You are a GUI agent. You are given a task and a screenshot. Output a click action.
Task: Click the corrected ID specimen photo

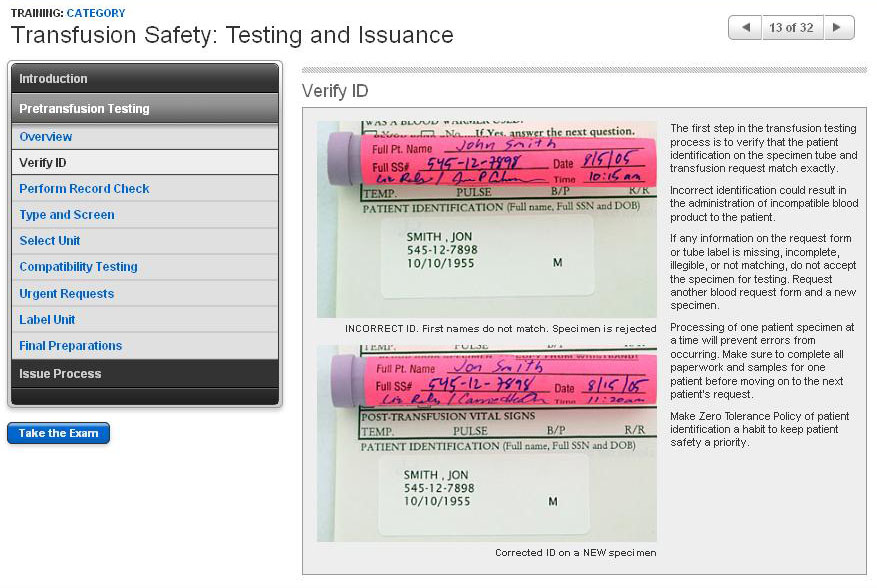tap(487, 443)
